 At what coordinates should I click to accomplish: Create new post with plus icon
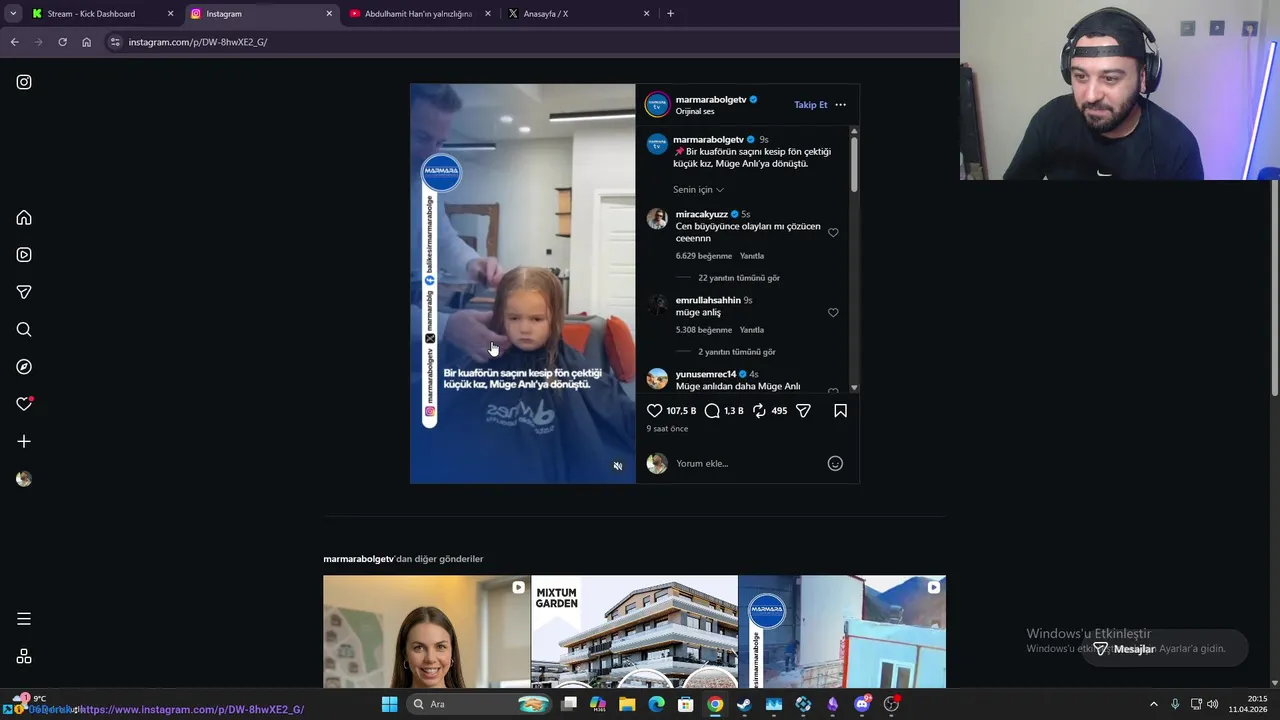tap(24, 441)
